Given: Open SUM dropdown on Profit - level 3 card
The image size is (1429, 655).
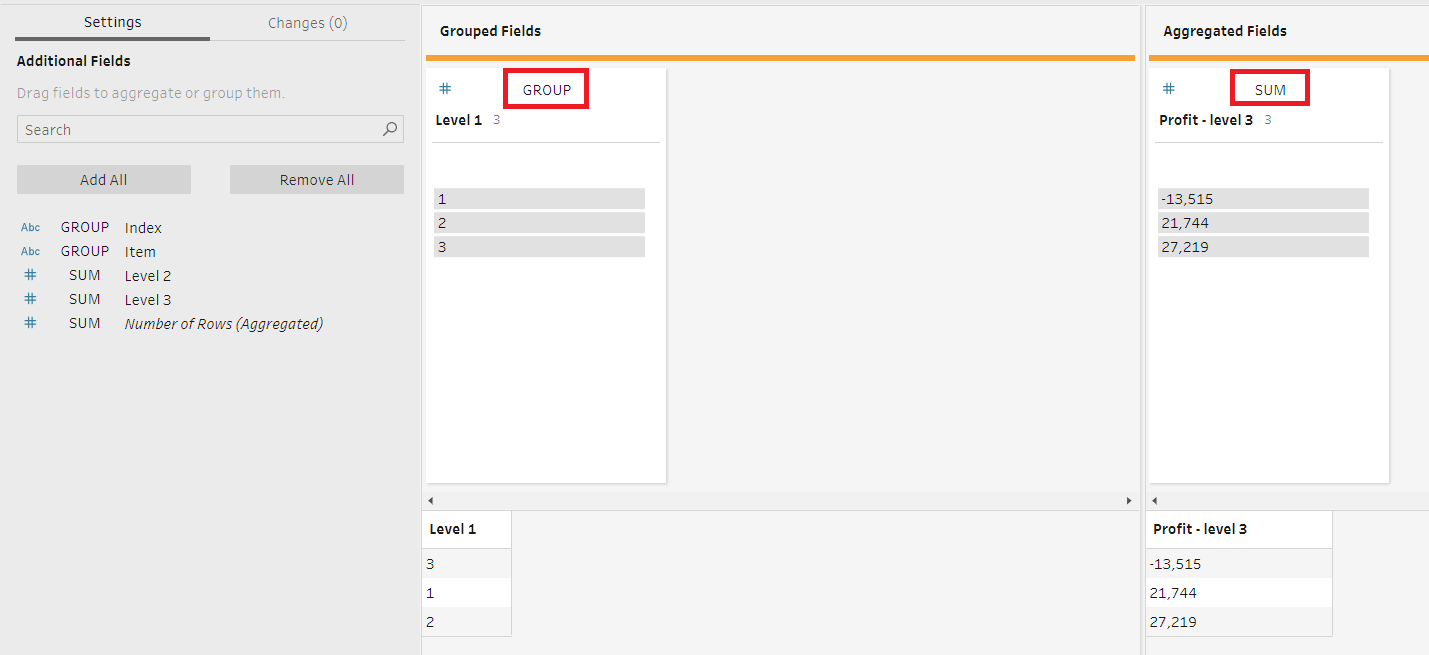Looking at the screenshot, I should tap(1270, 89).
